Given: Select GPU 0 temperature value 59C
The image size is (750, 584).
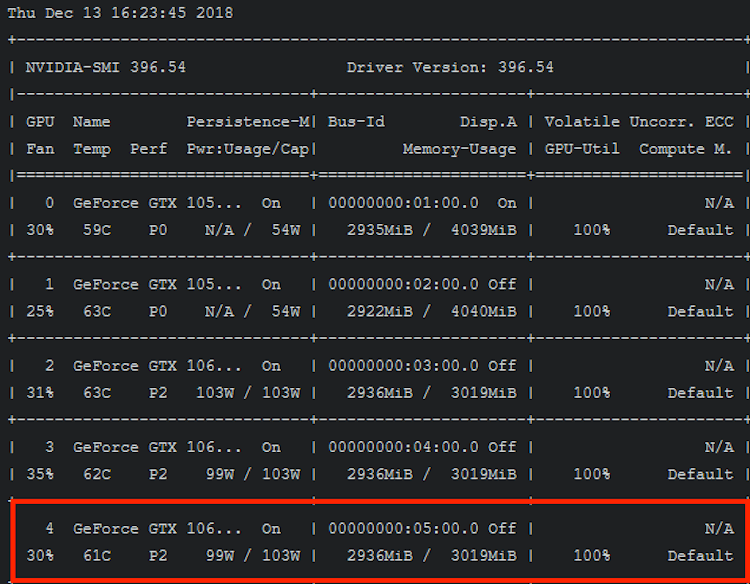Looking at the screenshot, I should pyautogui.click(x=96, y=230).
